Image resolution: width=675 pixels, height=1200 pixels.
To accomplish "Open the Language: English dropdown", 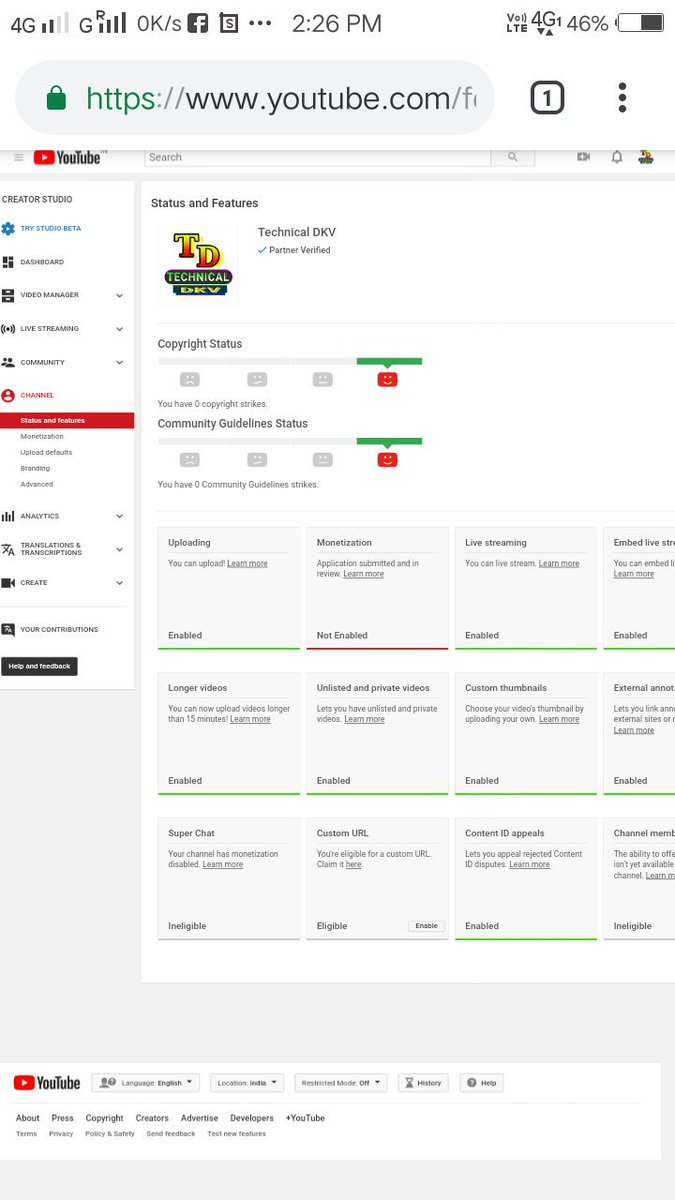I will point(146,1083).
